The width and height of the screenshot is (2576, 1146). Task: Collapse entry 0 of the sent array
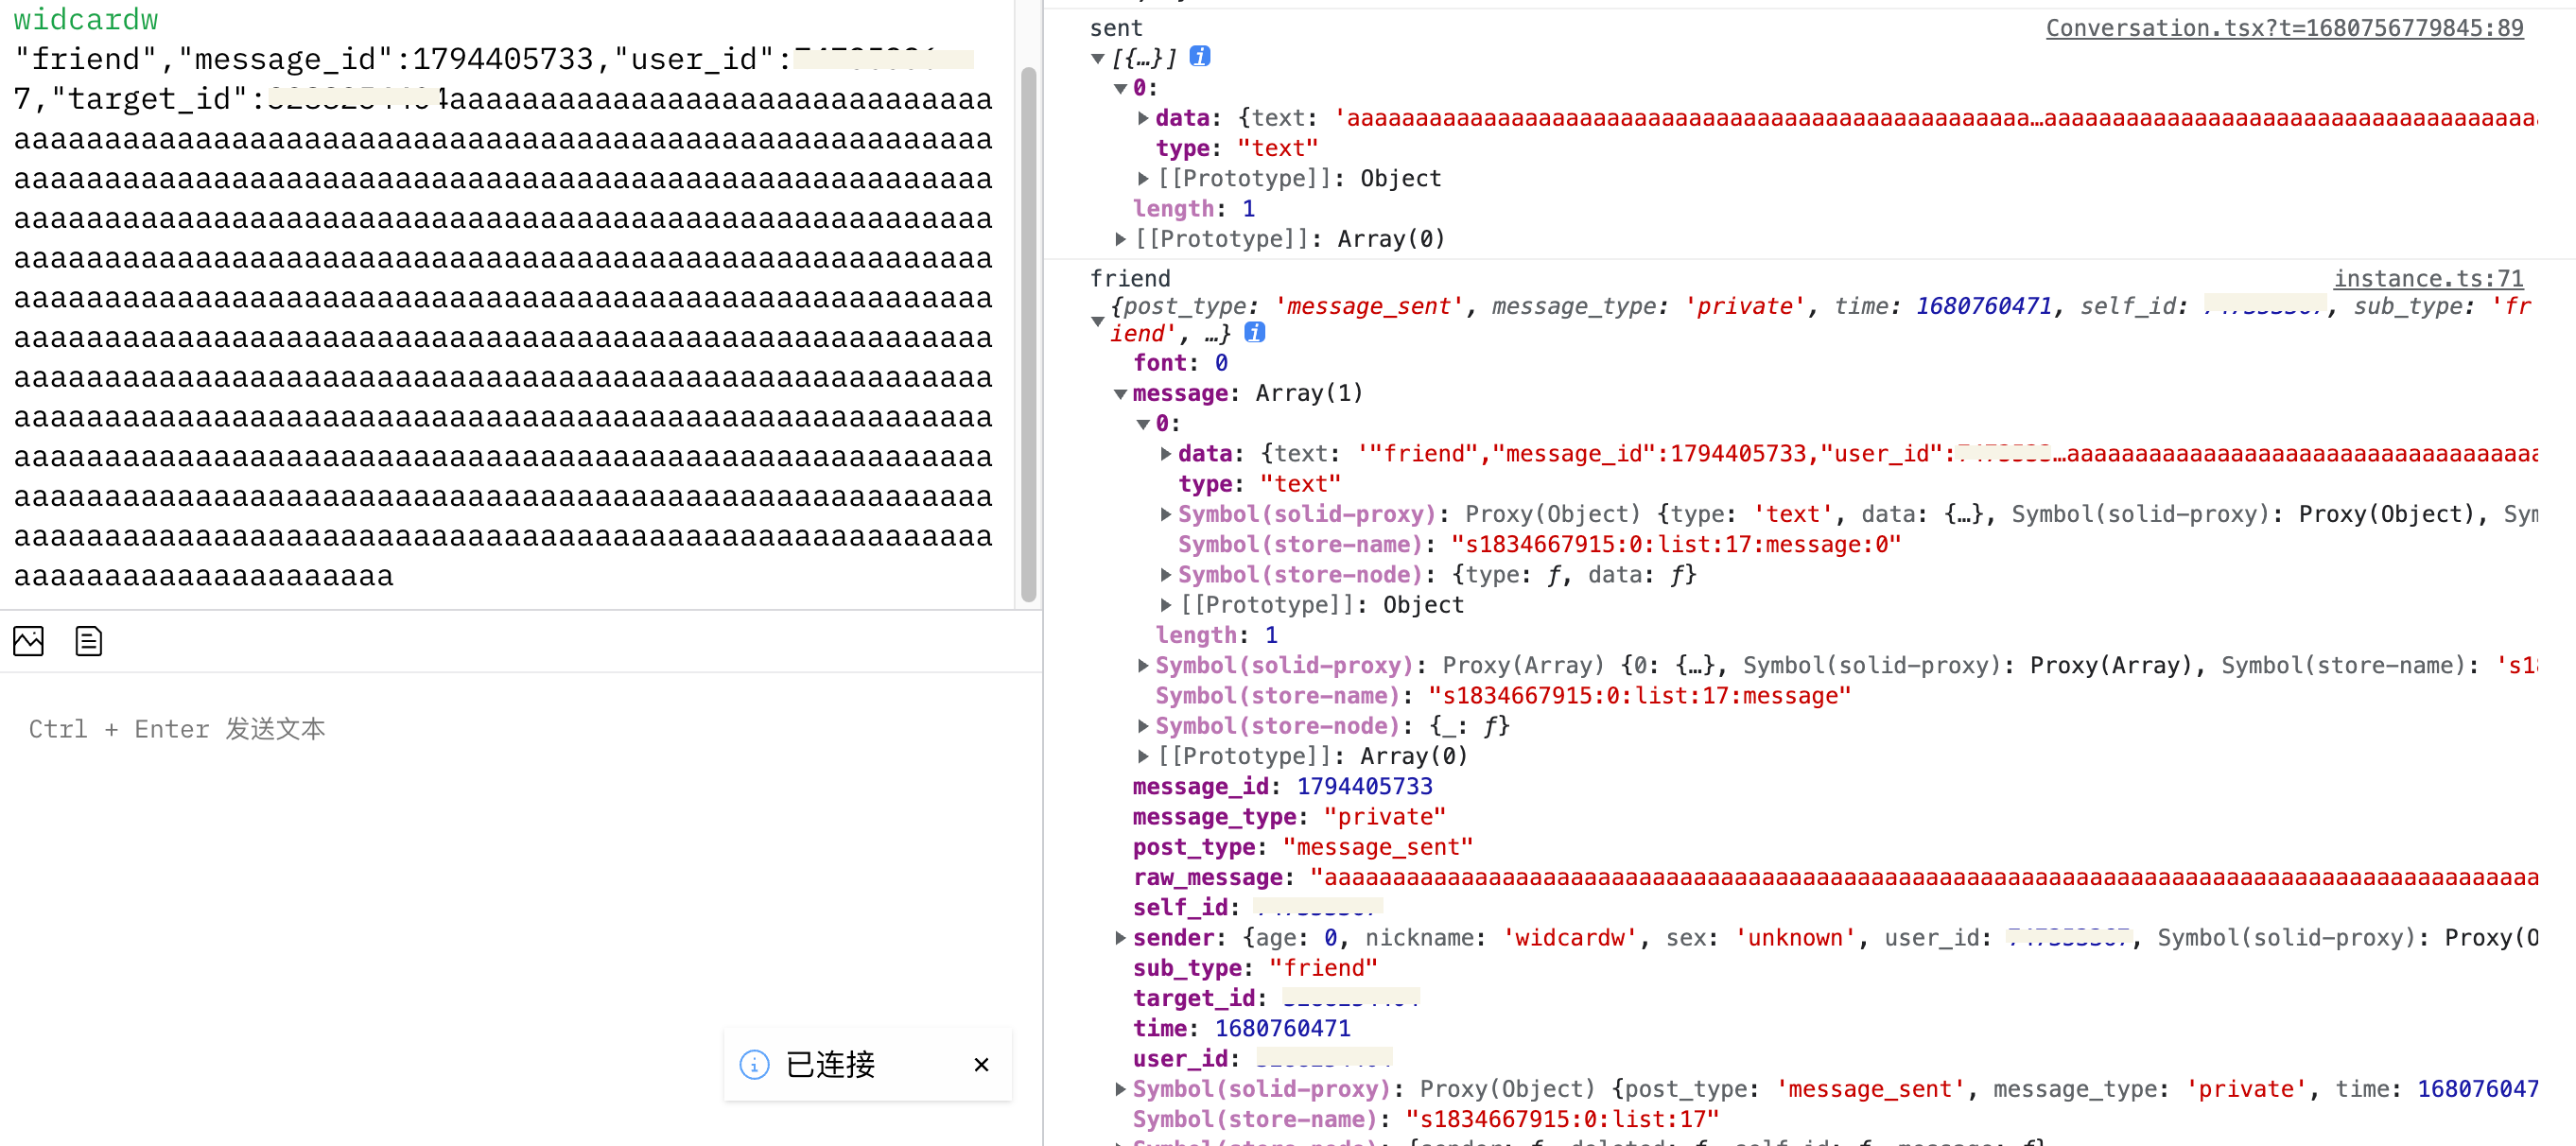click(1121, 88)
